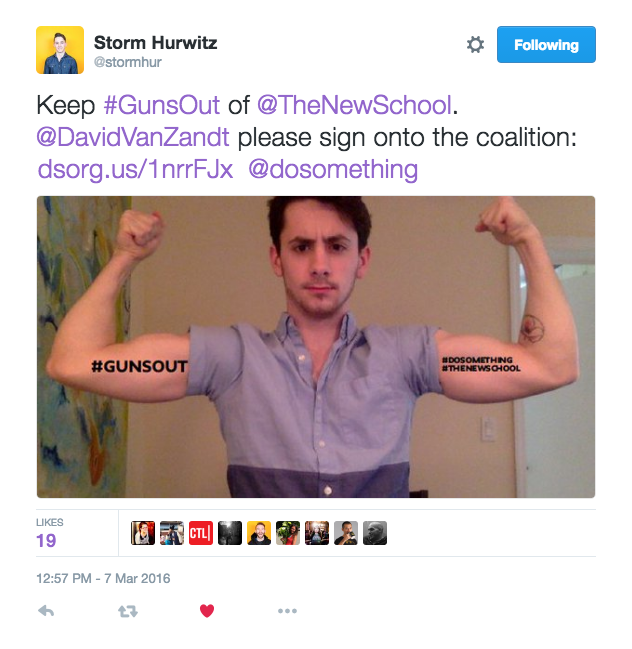Open the @DavidVanZandt mention

tap(133, 137)
